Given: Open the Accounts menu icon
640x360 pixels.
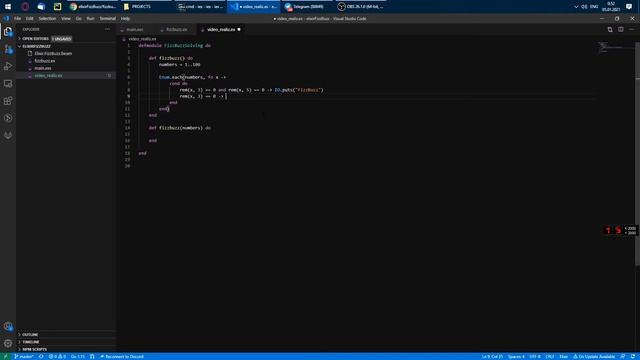Looking at the screenshot, I should (8, 326).
